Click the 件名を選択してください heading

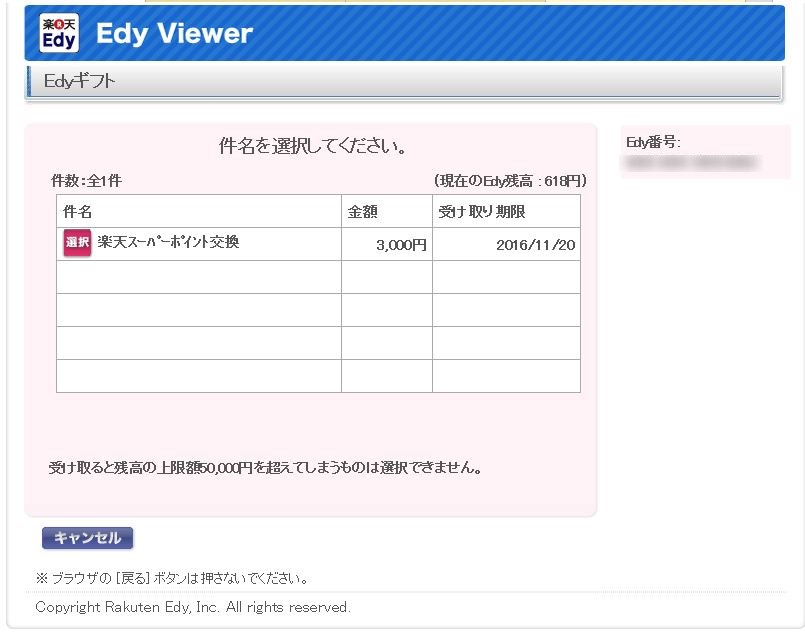313,146
